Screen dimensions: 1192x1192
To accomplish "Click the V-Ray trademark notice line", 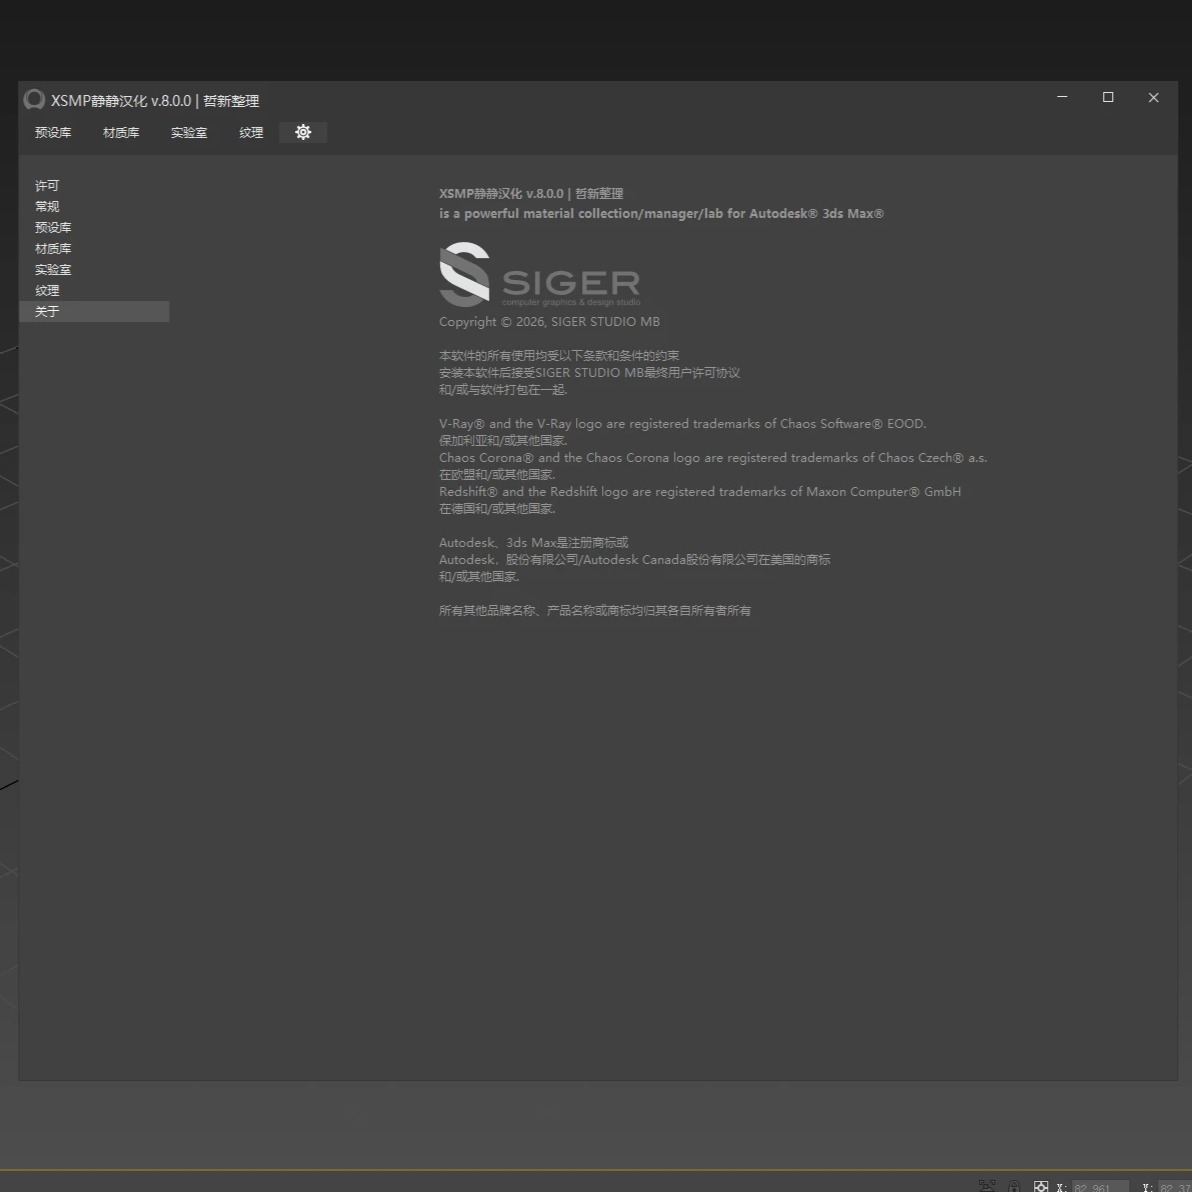I will click(682, 423).
